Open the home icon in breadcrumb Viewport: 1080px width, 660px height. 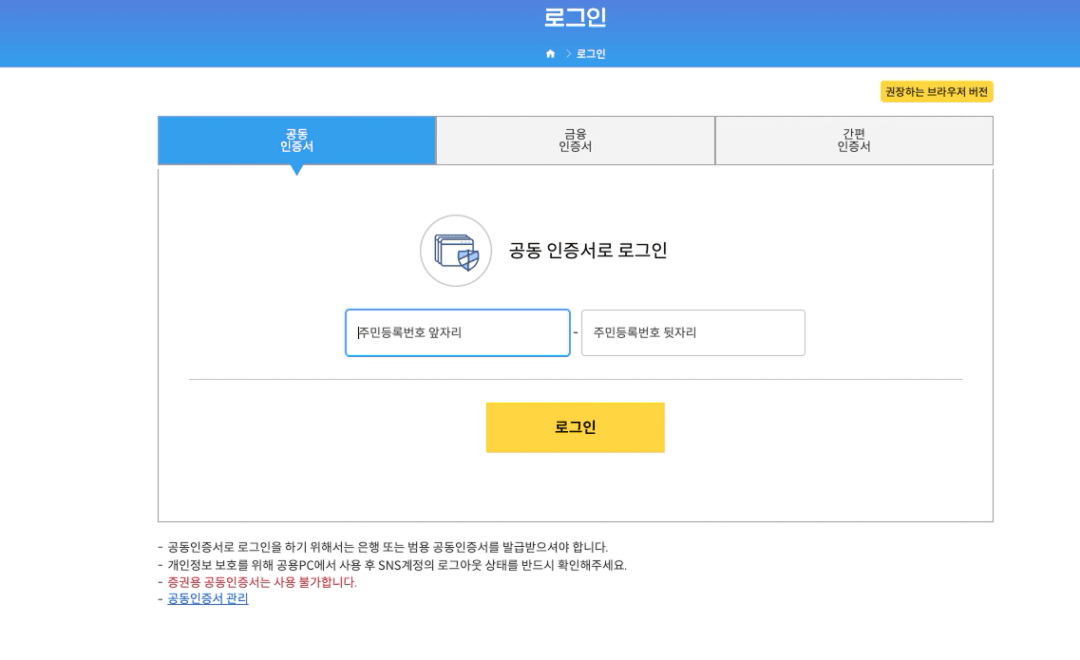coord(550,54)
